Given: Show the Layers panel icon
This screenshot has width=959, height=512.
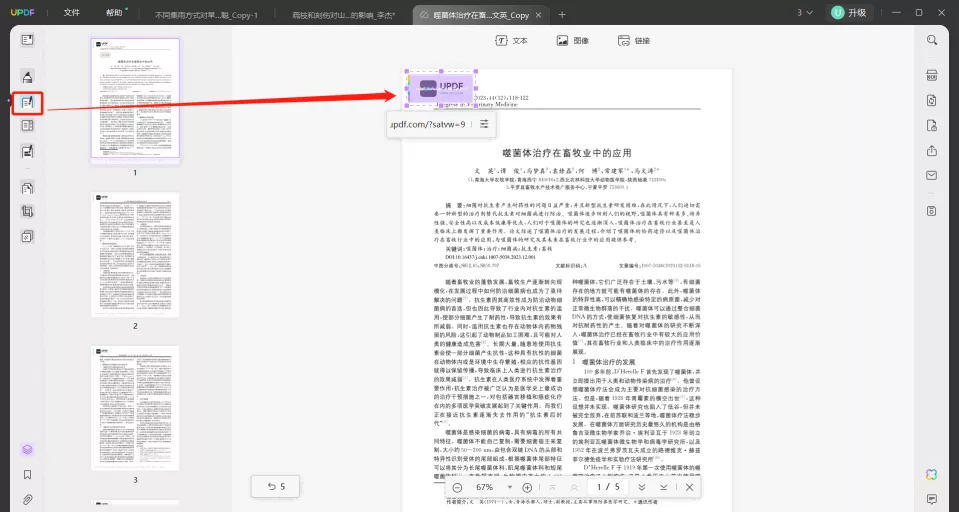Looking at the screenshot, I should 27,450.
